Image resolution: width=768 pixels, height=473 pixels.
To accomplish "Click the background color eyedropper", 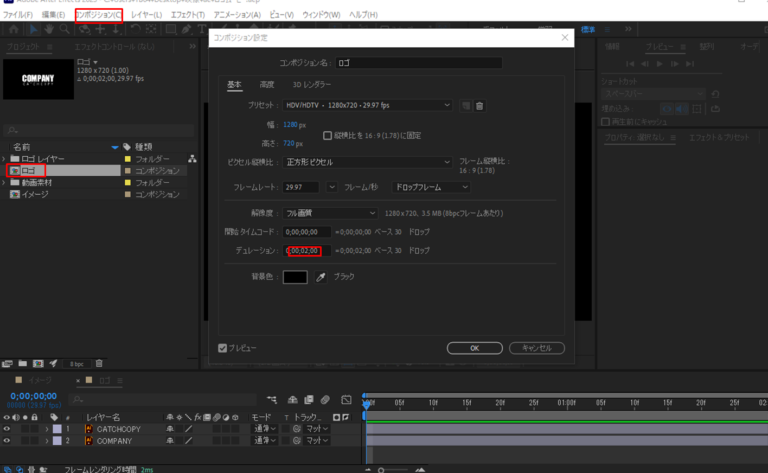I will [321, 276].
